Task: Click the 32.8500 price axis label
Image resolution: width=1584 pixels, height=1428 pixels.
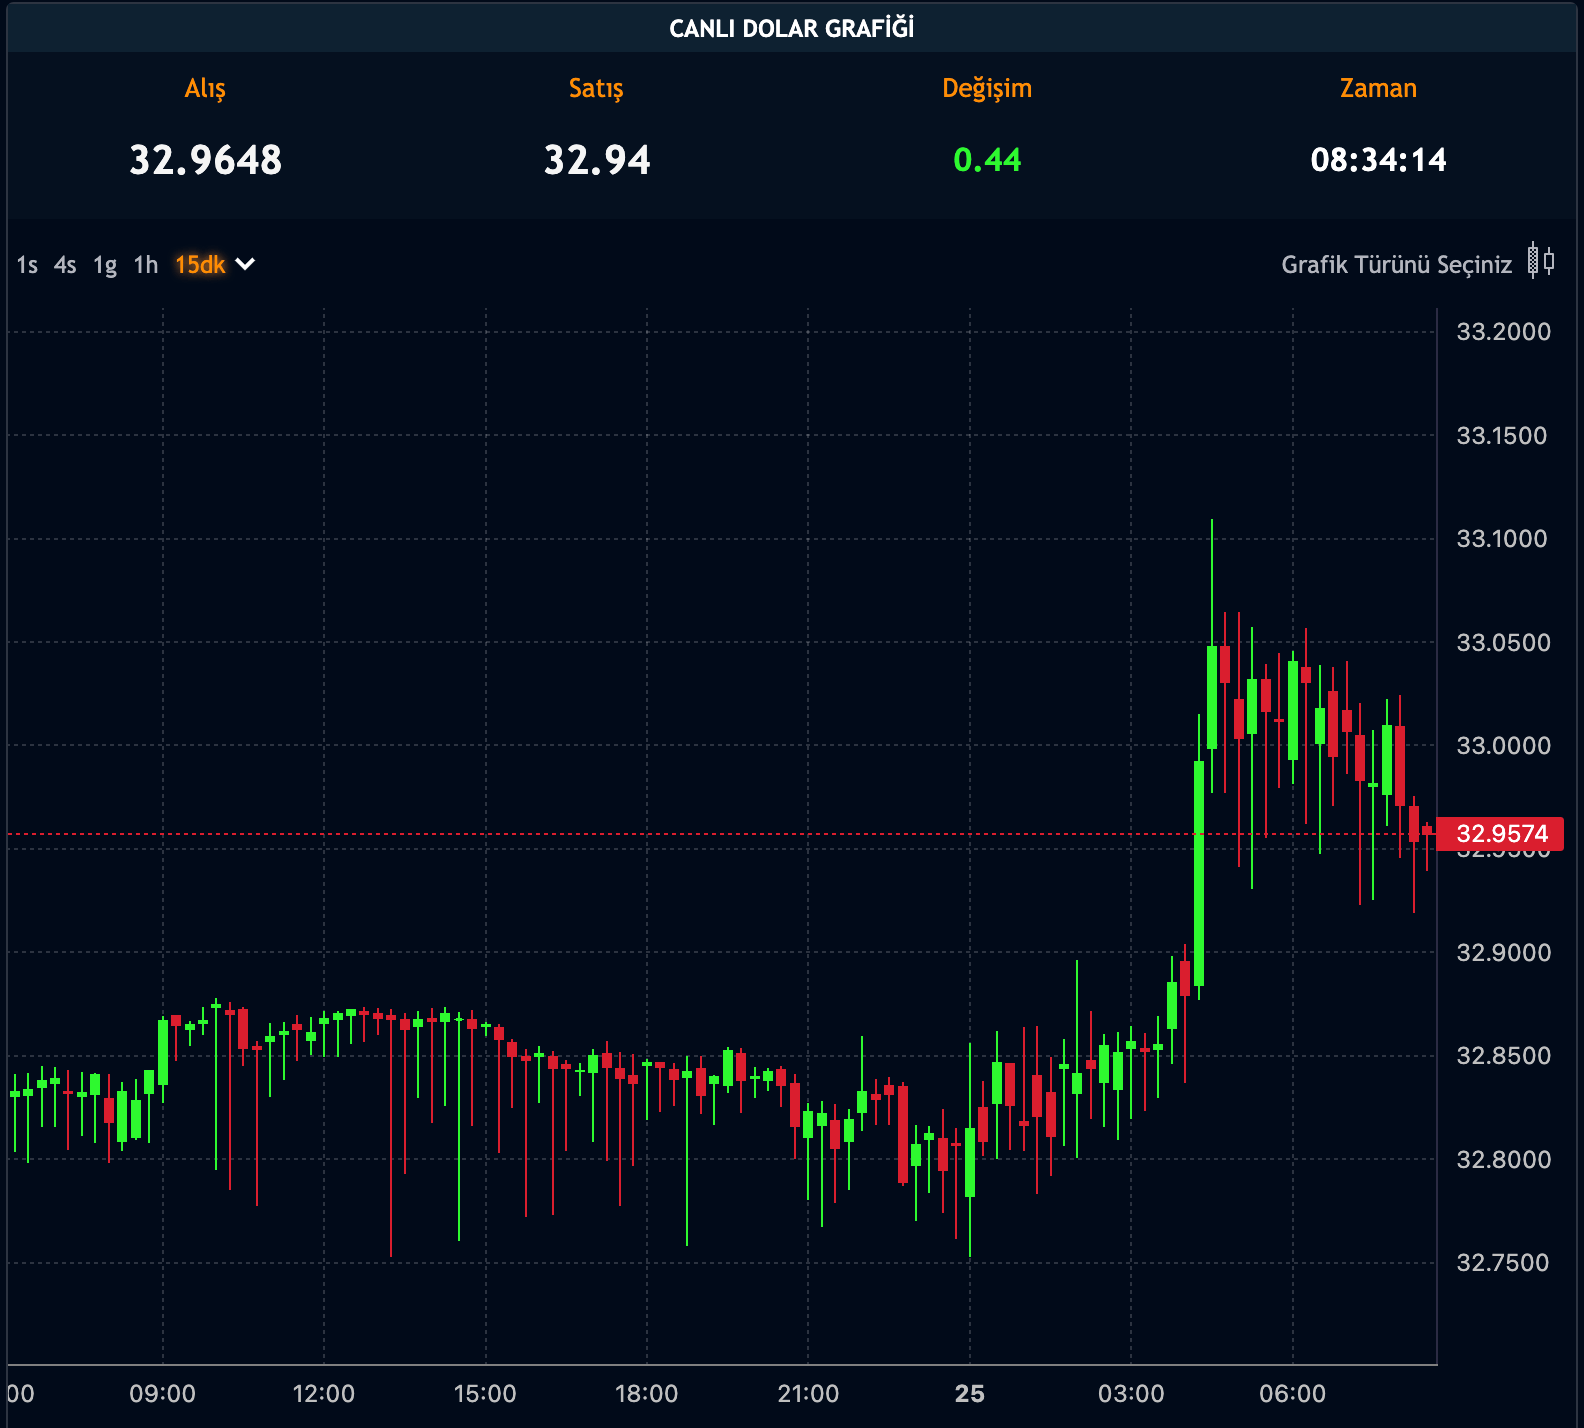Action: click(x=1503, y=1055)
